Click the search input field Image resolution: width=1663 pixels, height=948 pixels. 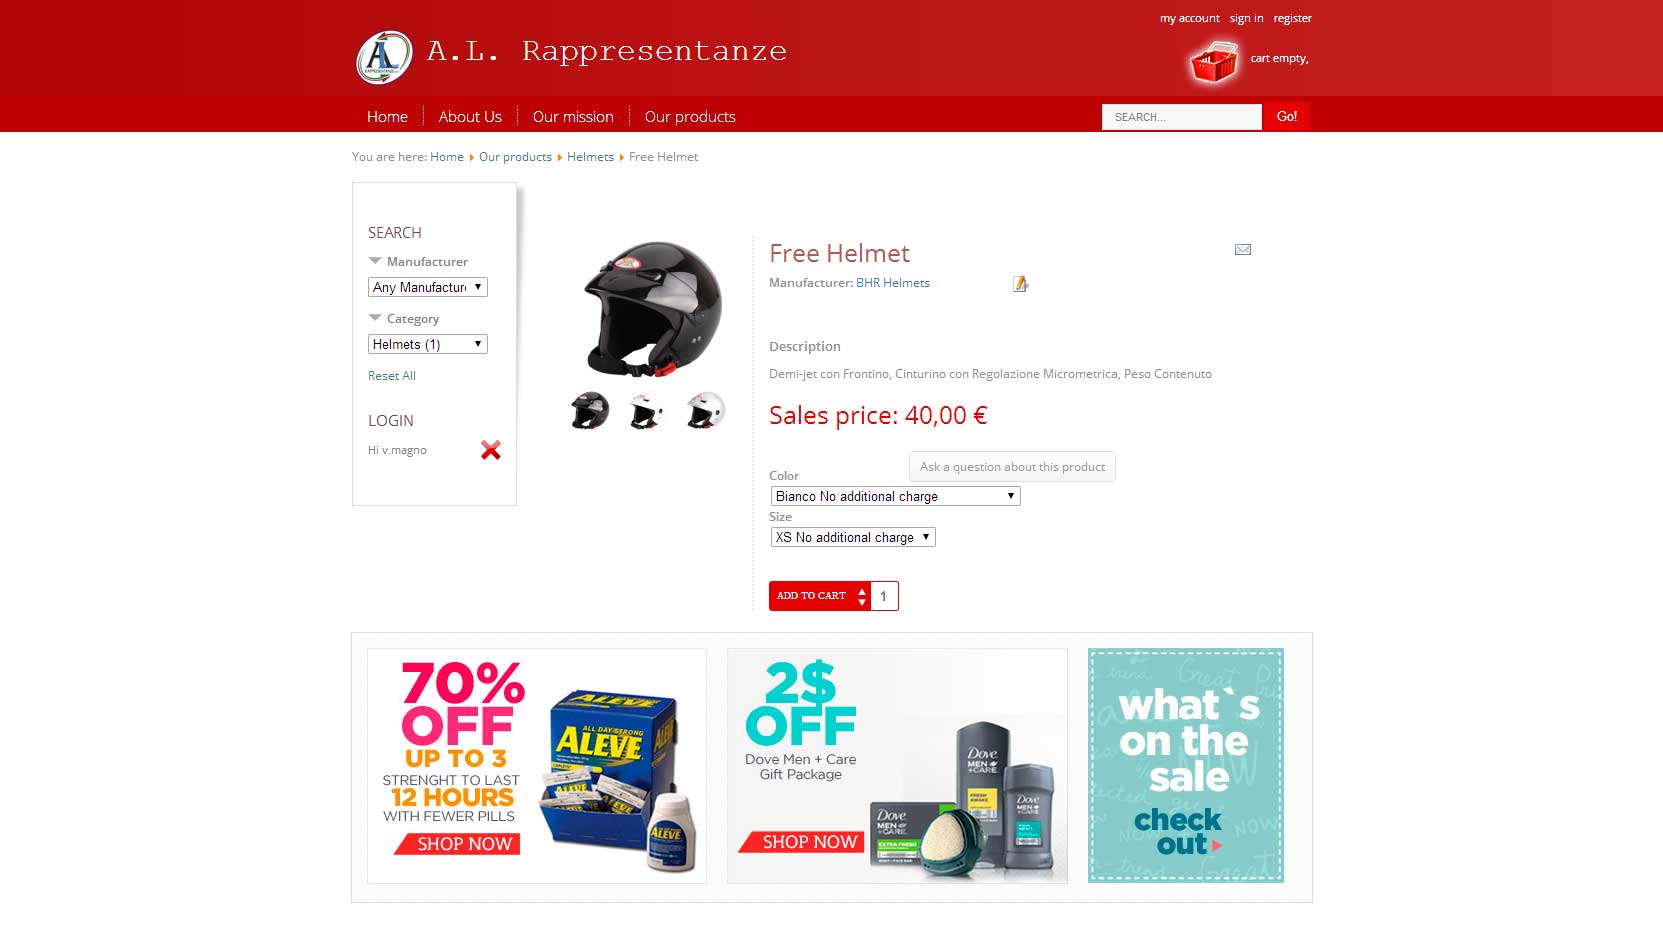point(1182,117)
